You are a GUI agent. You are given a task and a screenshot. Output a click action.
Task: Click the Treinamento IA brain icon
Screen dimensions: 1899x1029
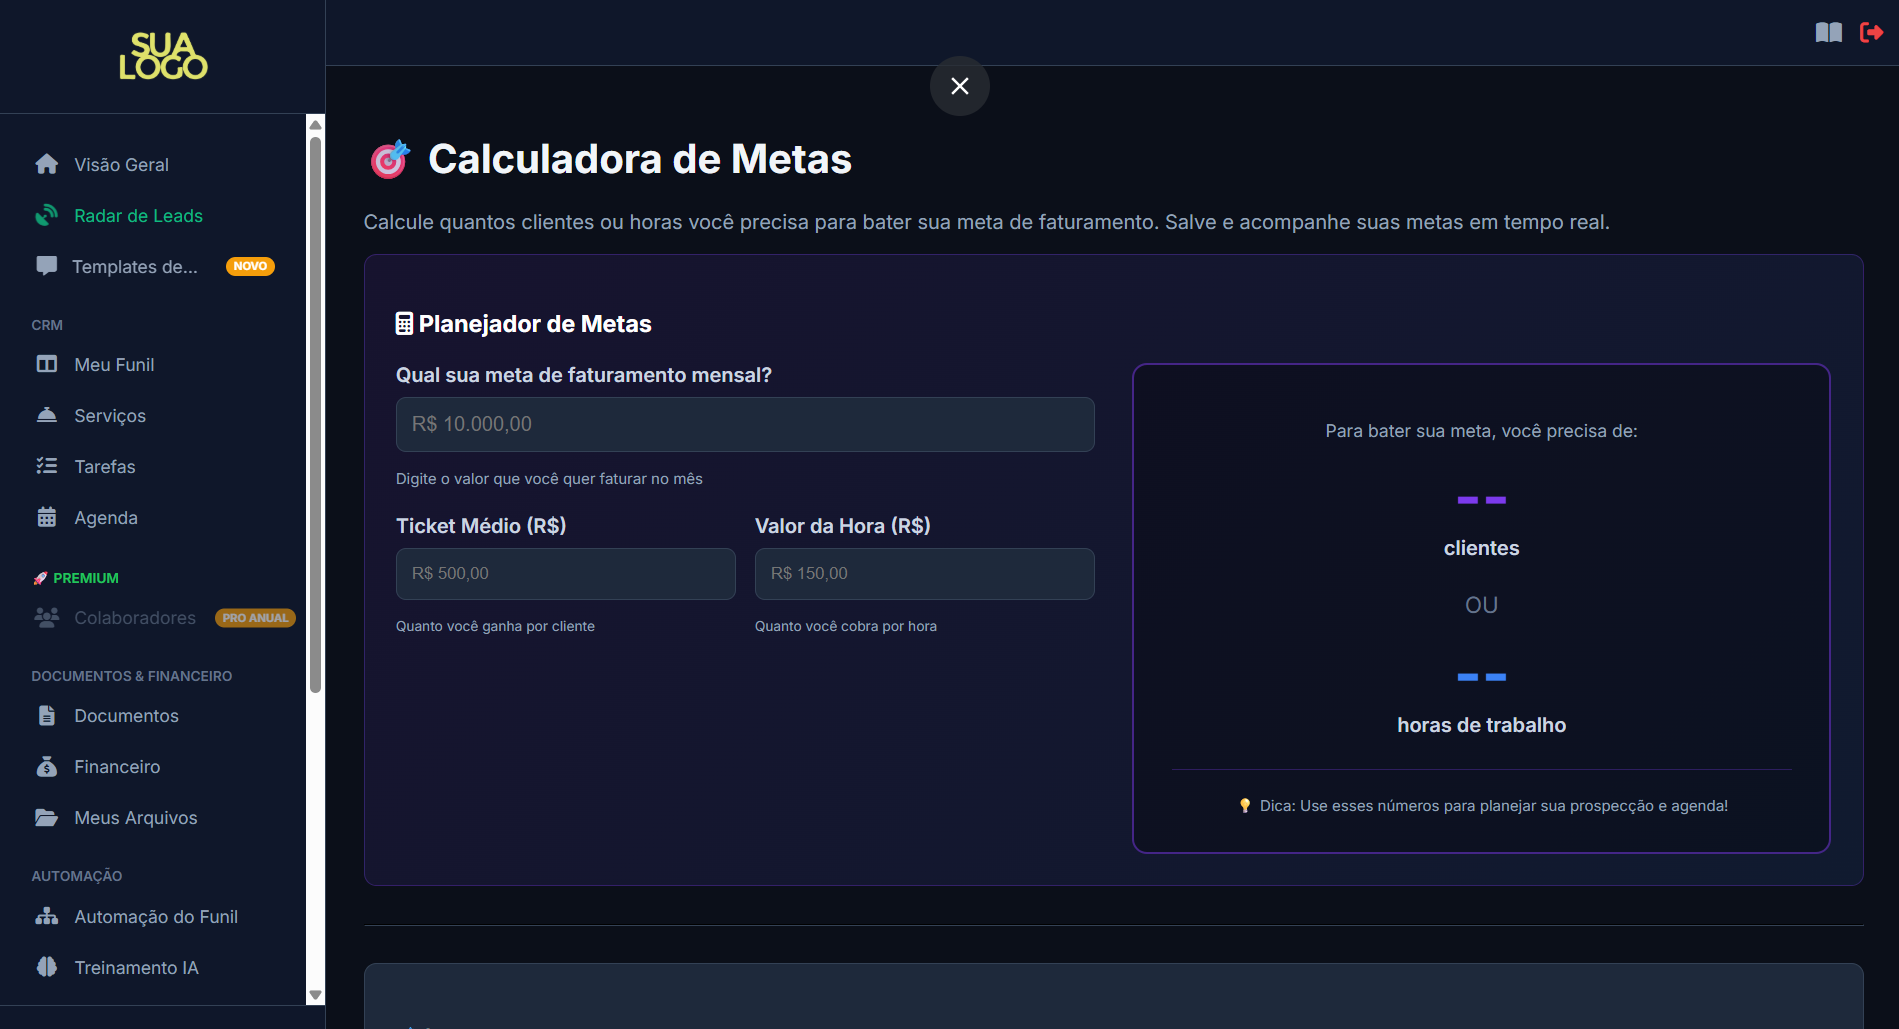coord(46,967)
